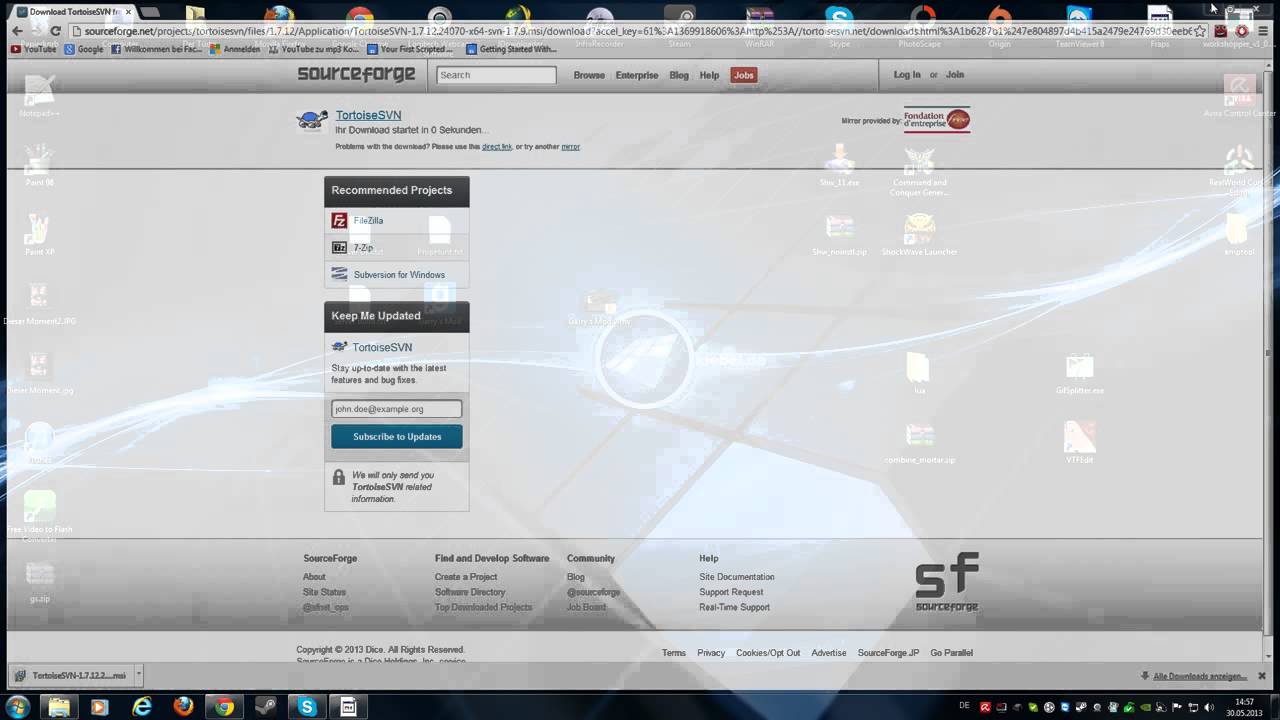
Task: Open Site Documentation footer link
Action: [737, 577]
